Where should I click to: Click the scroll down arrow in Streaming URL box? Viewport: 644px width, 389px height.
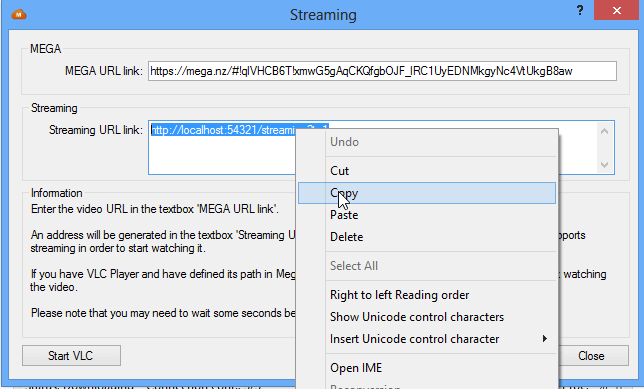(604, 165)
